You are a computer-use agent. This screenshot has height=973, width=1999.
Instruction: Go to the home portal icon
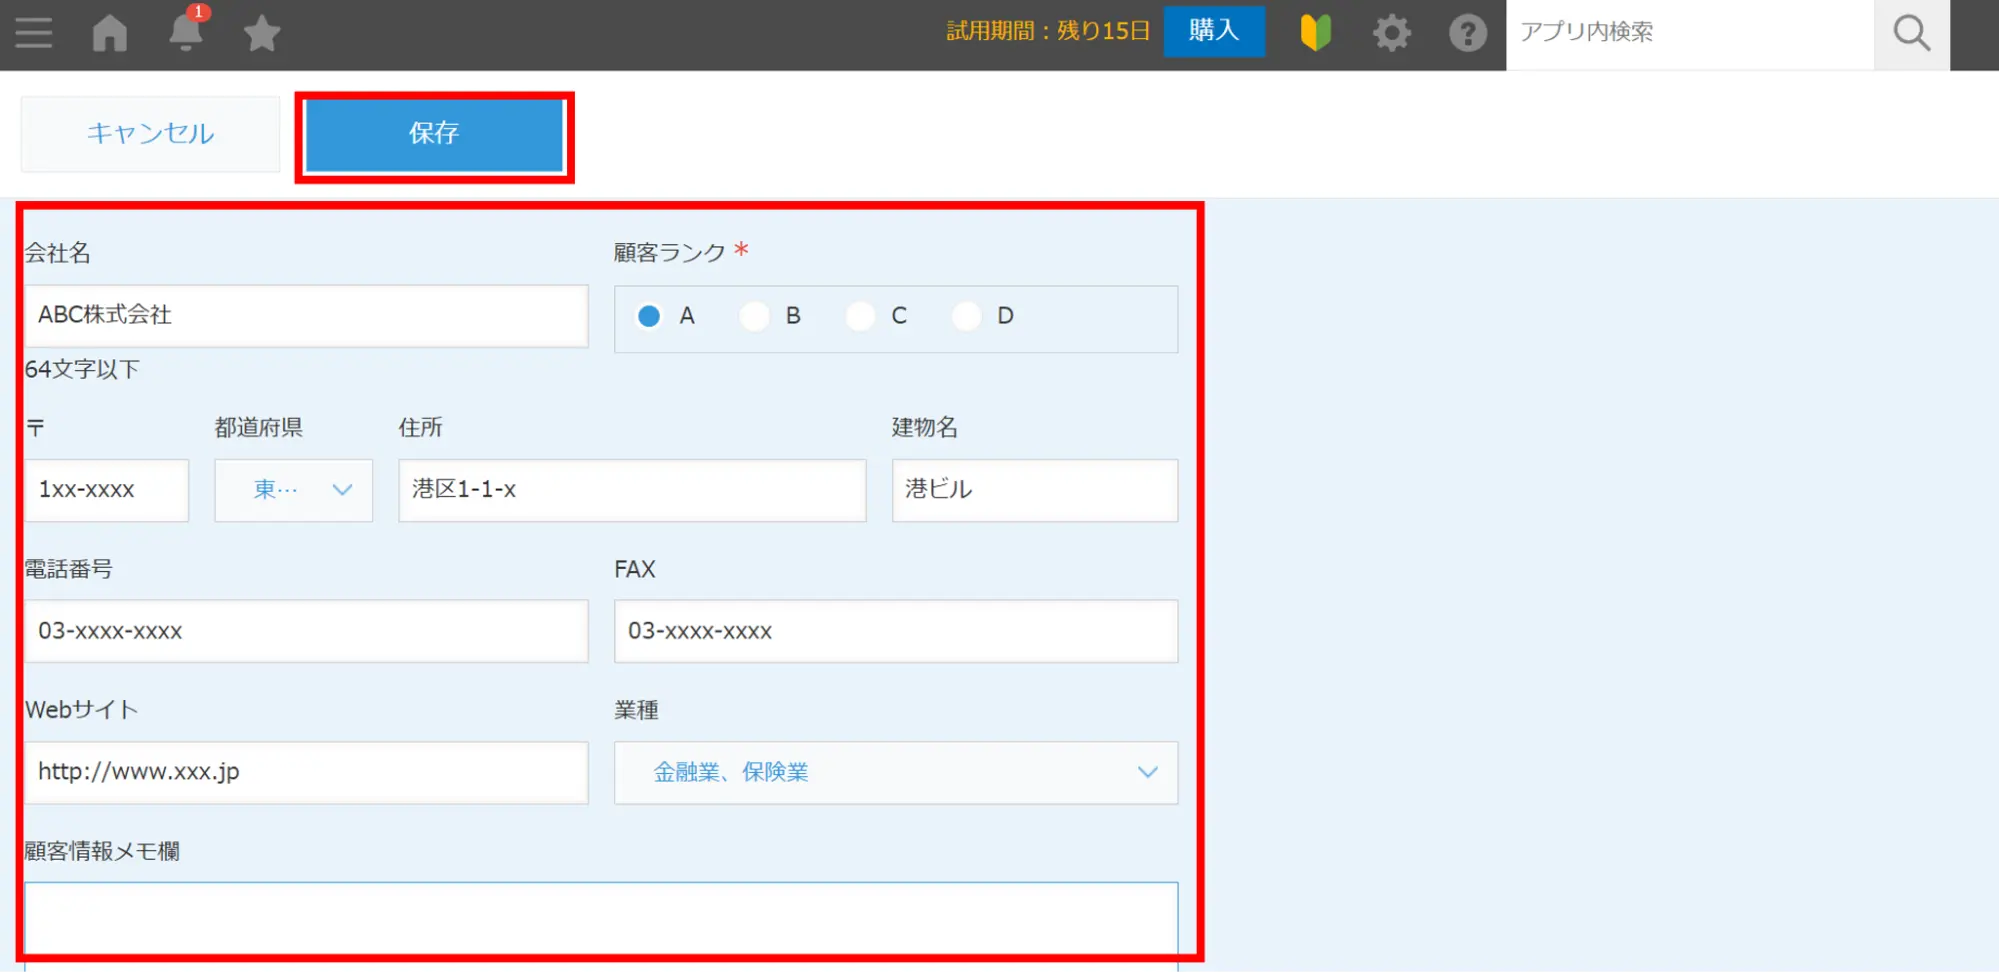point(110,33)
